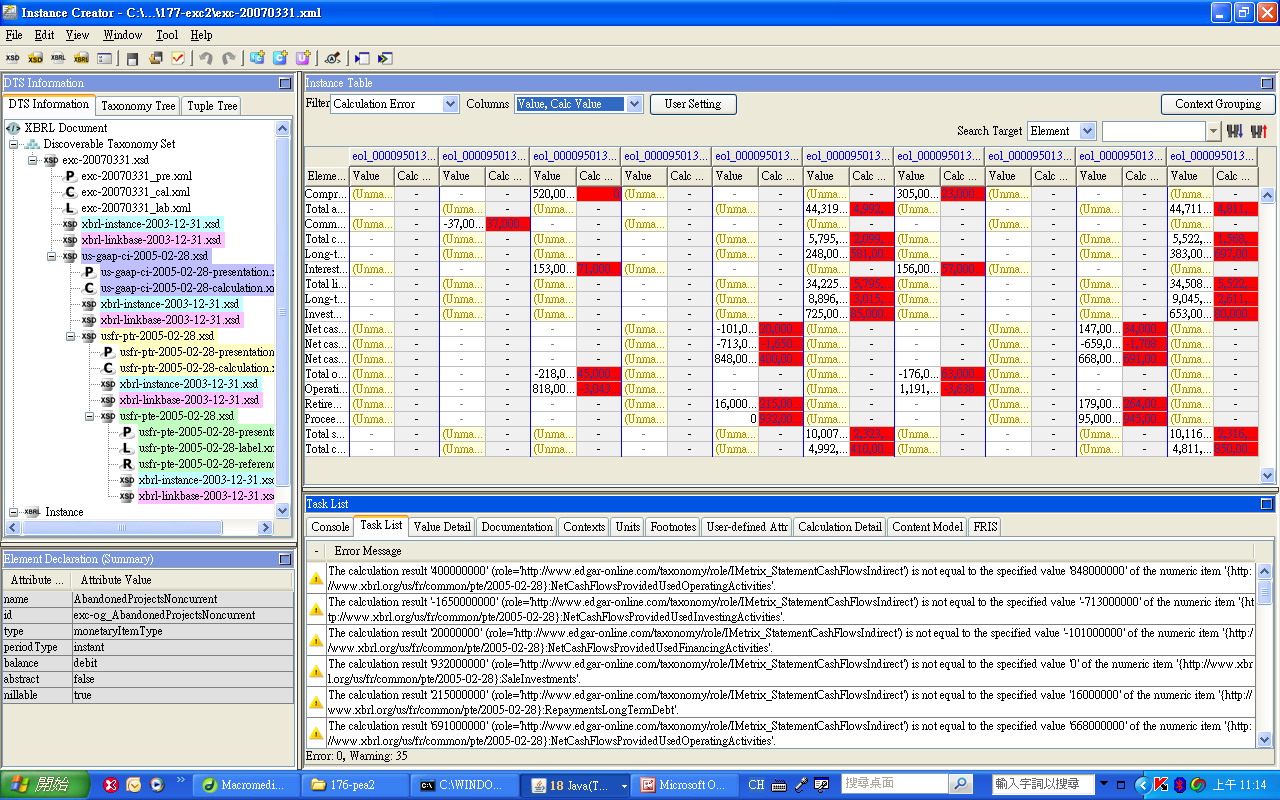
Task: Open the 176-pea2 folder in the taskbar
Action: [354, 785]
